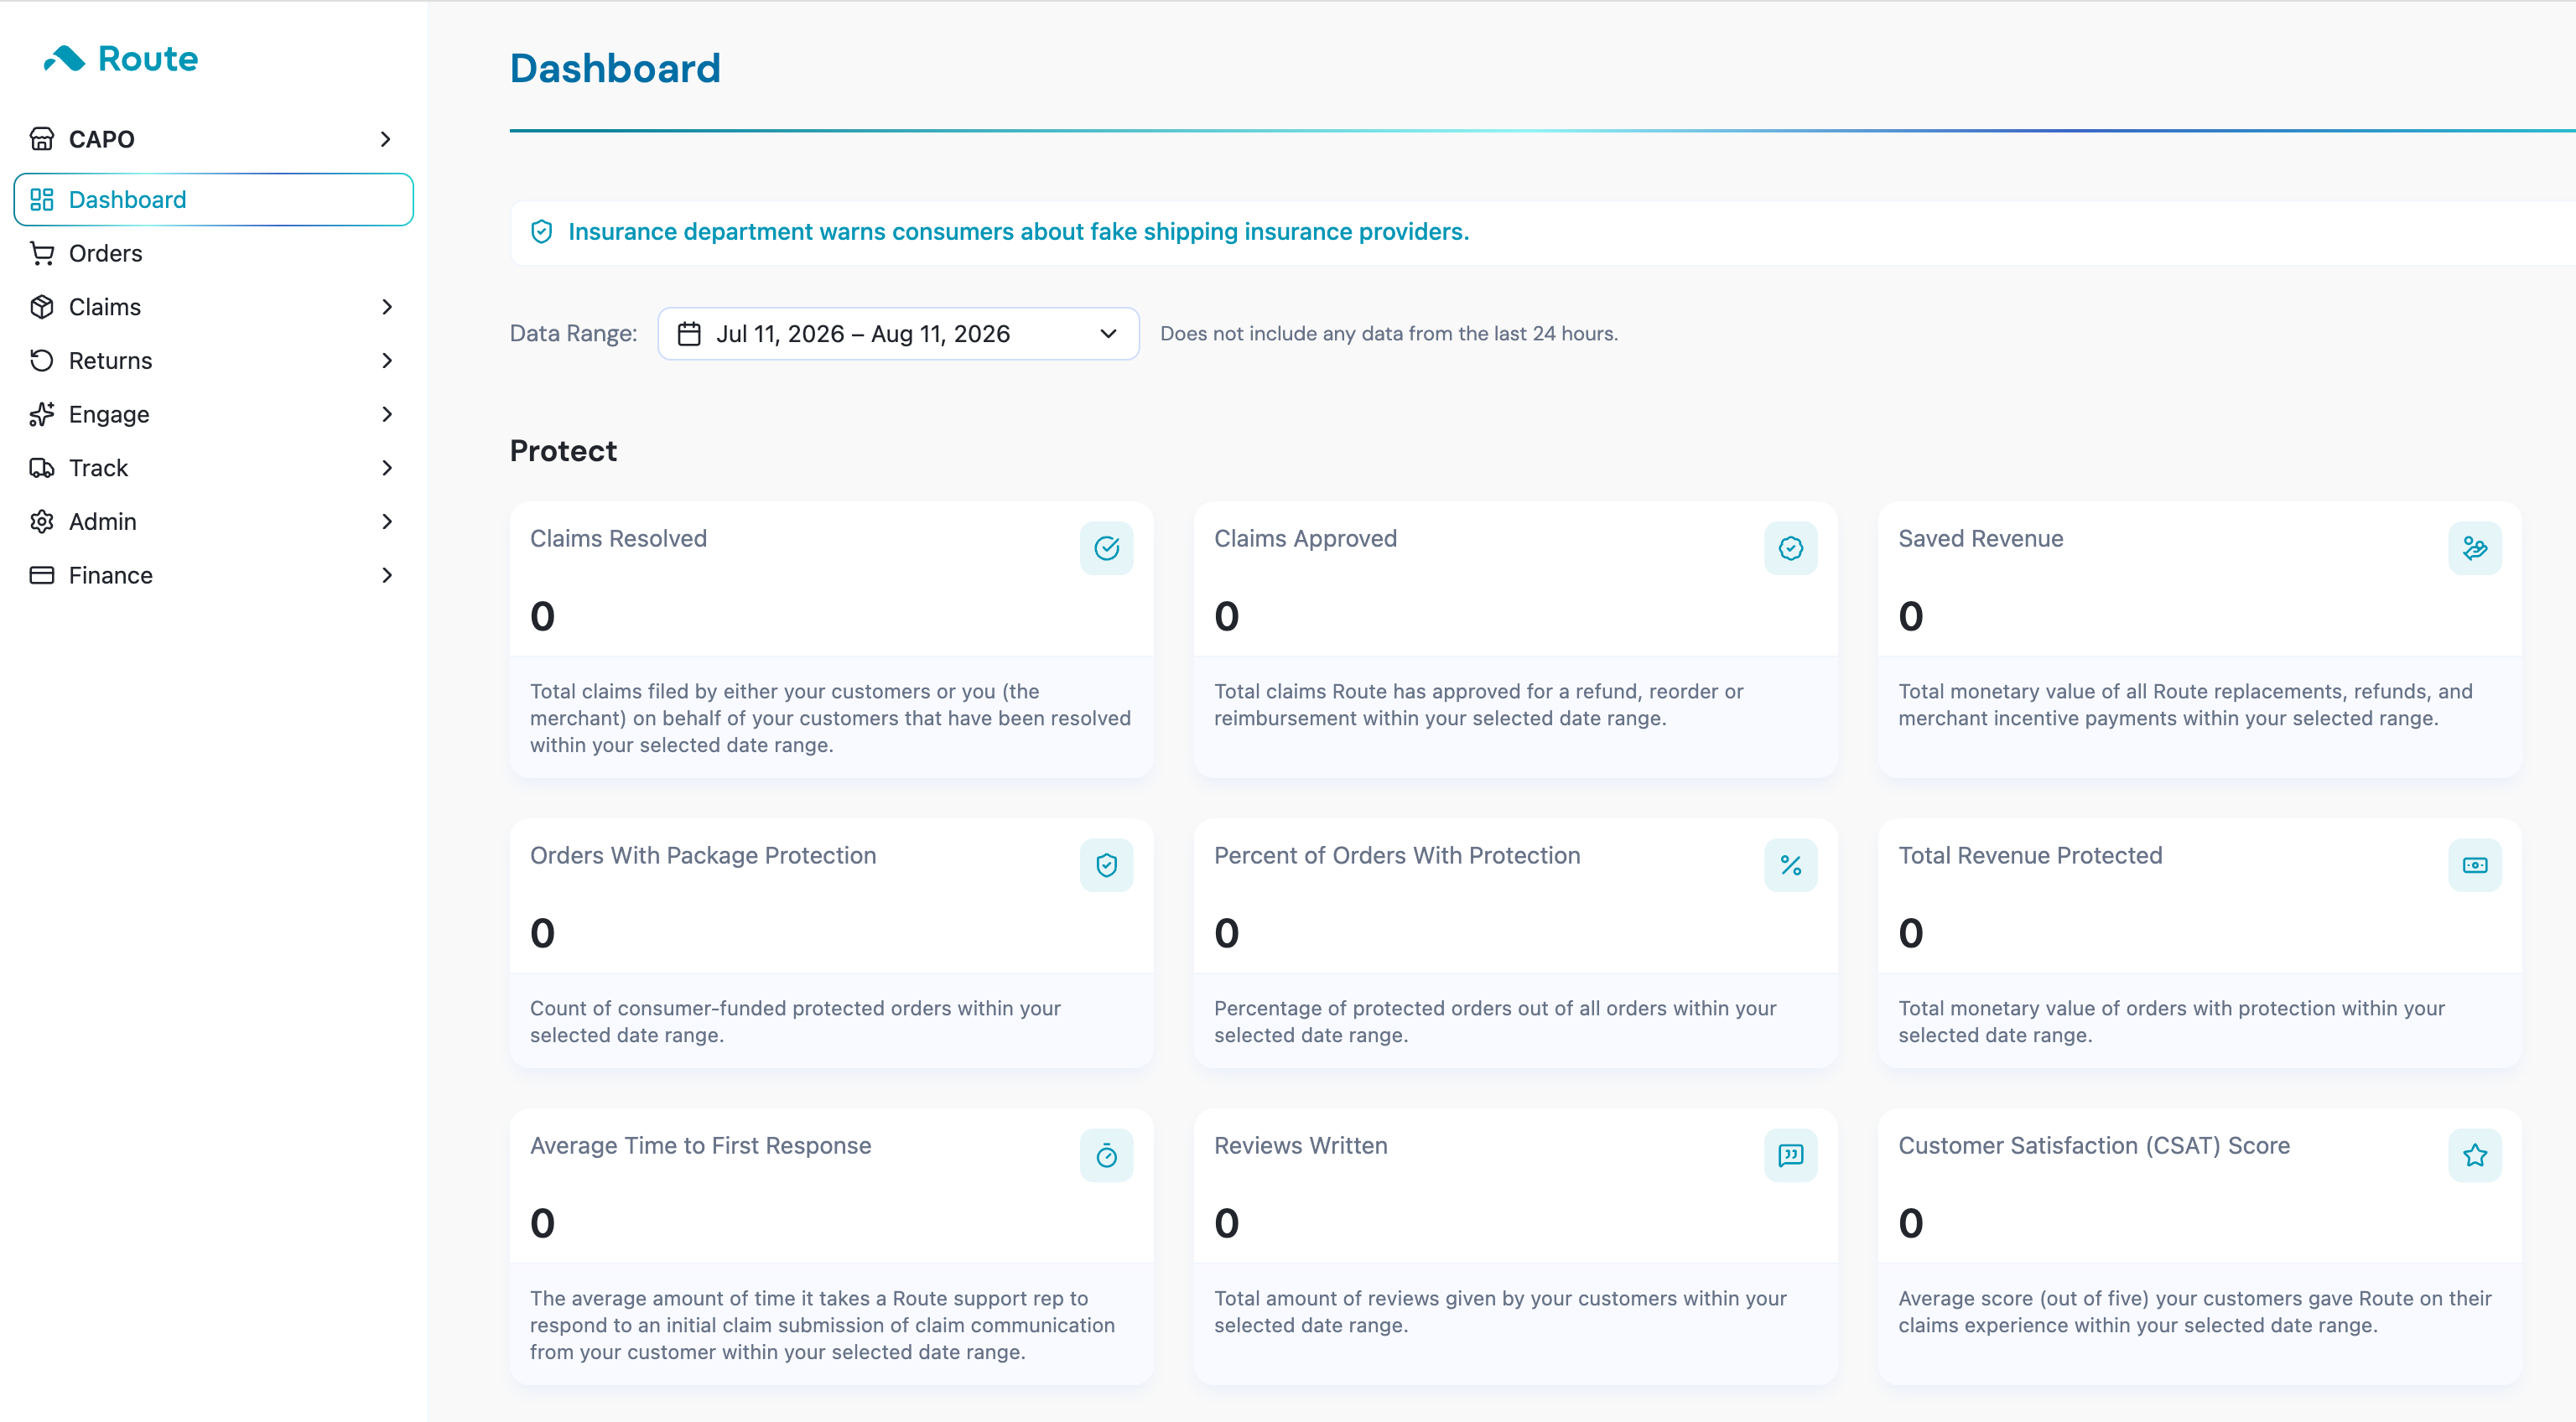Click the Orders With Package Protection title
This screenshot has height=1422, width=2576.
(703, 856)
